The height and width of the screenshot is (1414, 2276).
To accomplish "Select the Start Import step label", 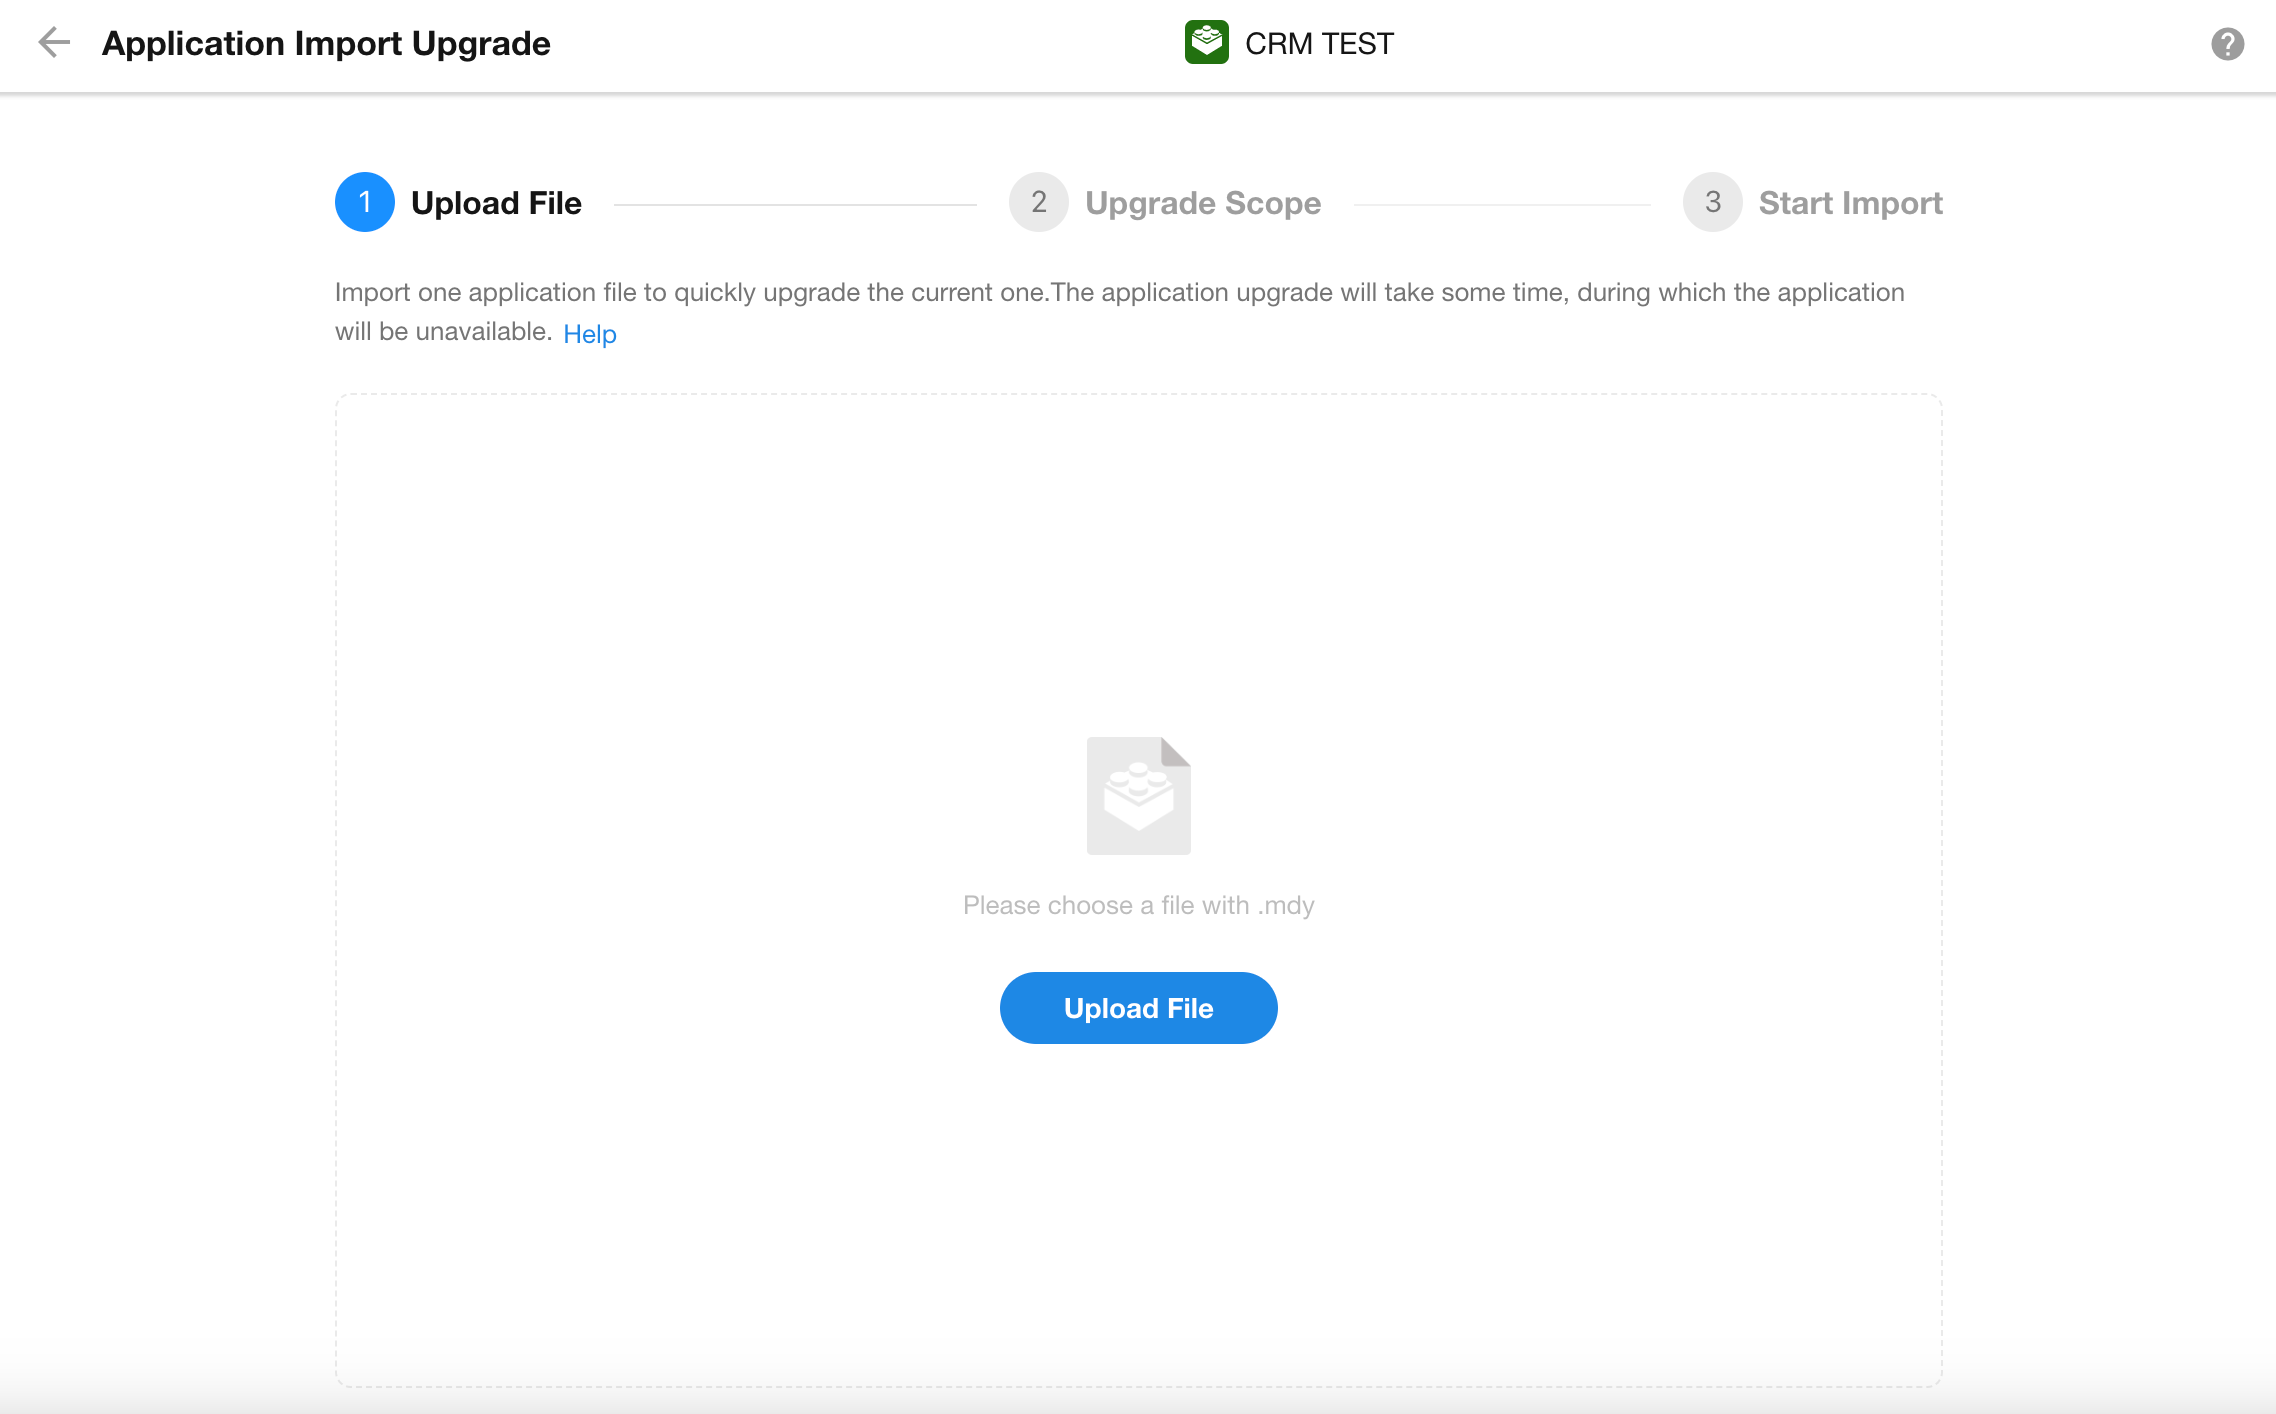I will 1850,203.
